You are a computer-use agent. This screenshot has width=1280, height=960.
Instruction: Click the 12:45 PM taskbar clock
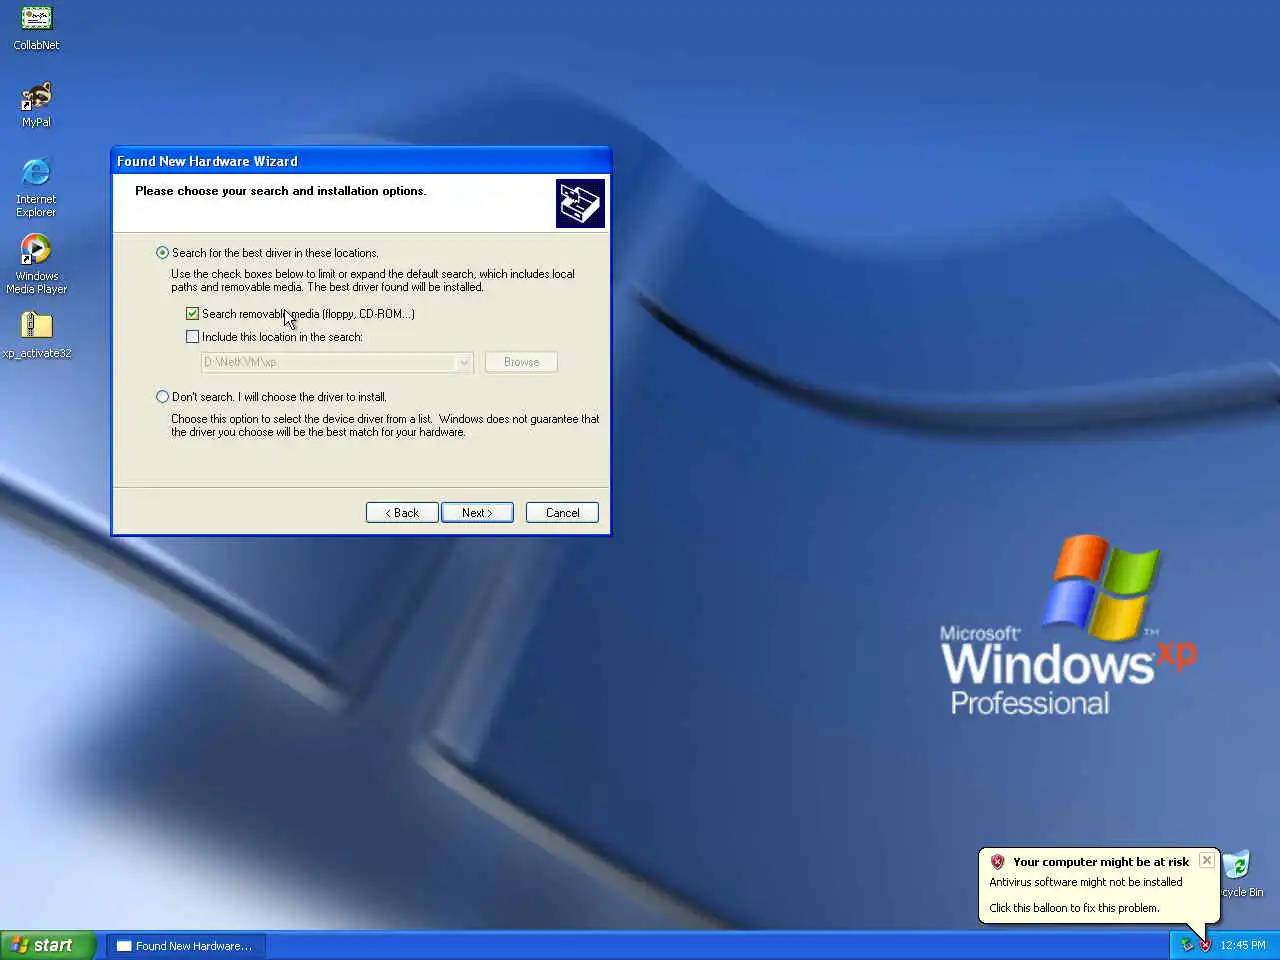(x=1242, y=945)
